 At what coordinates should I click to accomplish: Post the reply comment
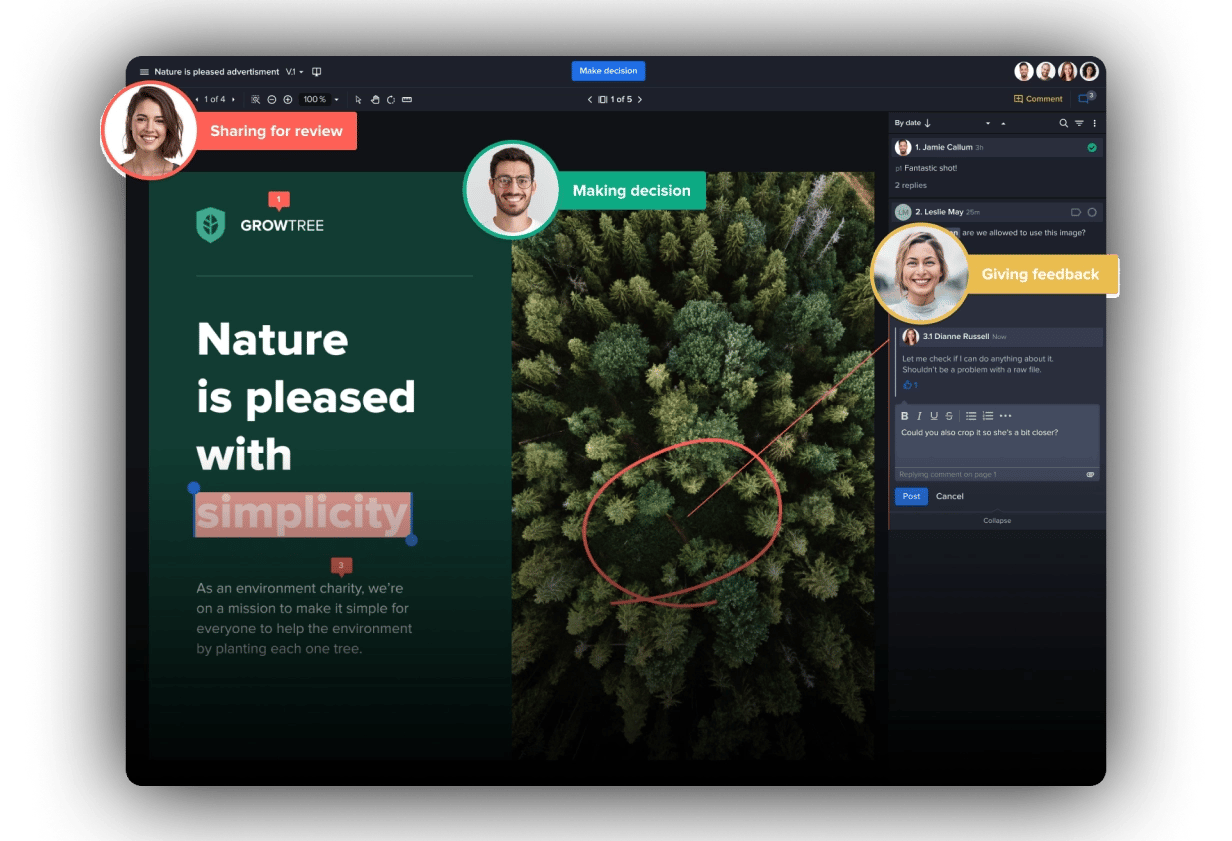[911, 496]
